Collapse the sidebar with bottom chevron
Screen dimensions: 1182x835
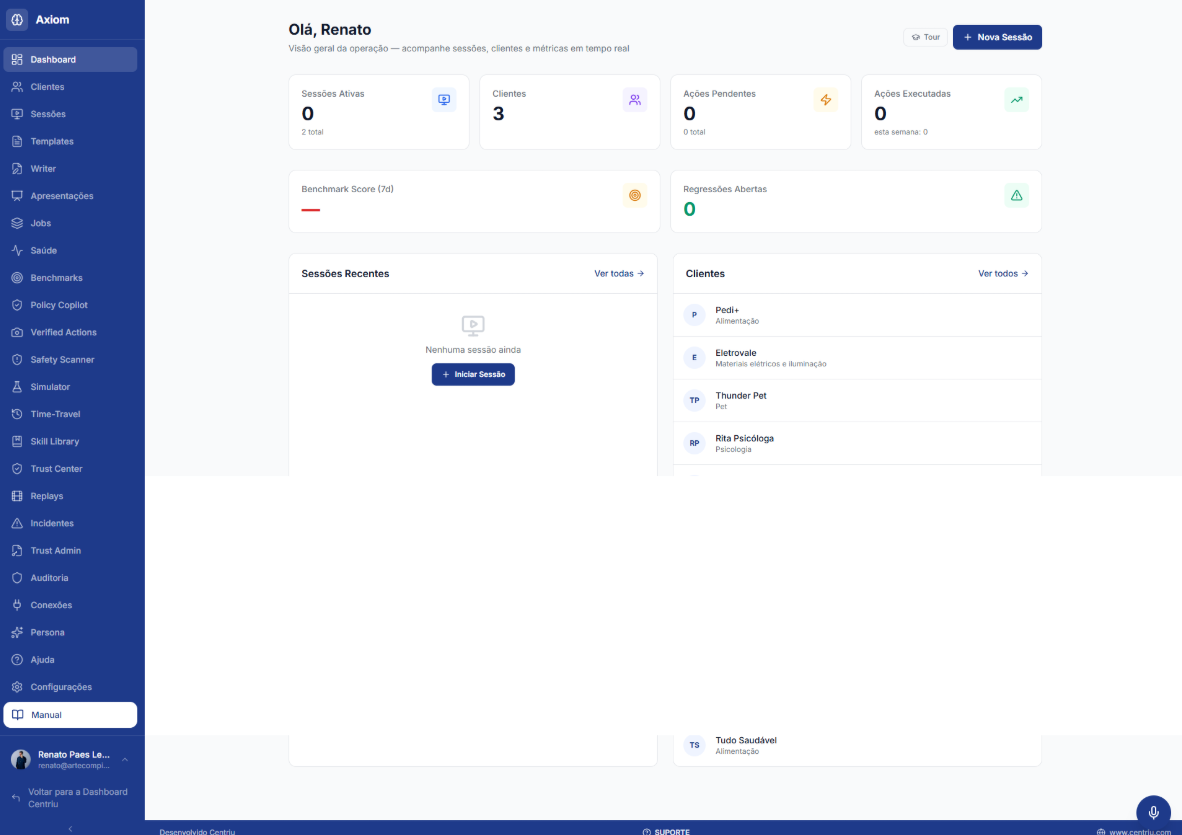[70, 828]
